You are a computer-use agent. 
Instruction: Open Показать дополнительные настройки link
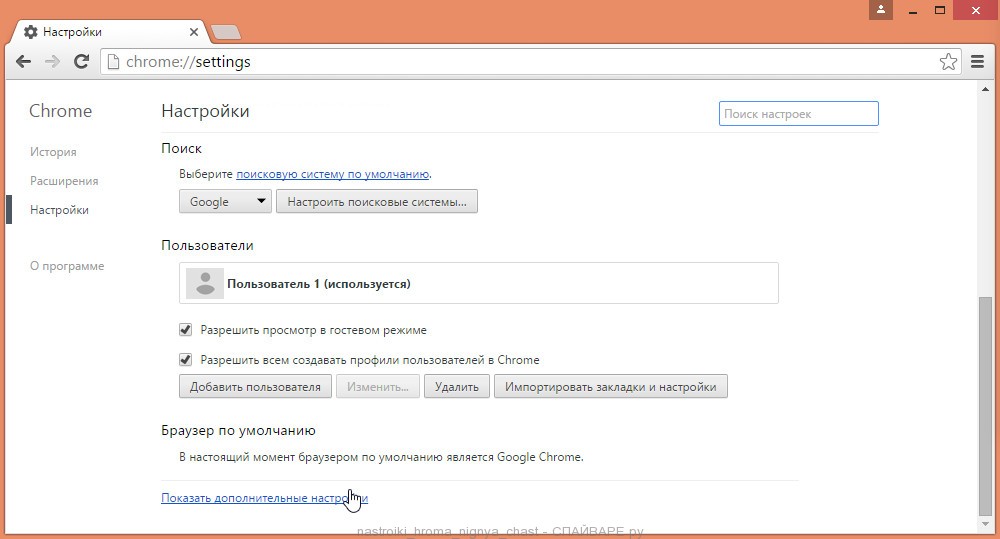point(264,498)
